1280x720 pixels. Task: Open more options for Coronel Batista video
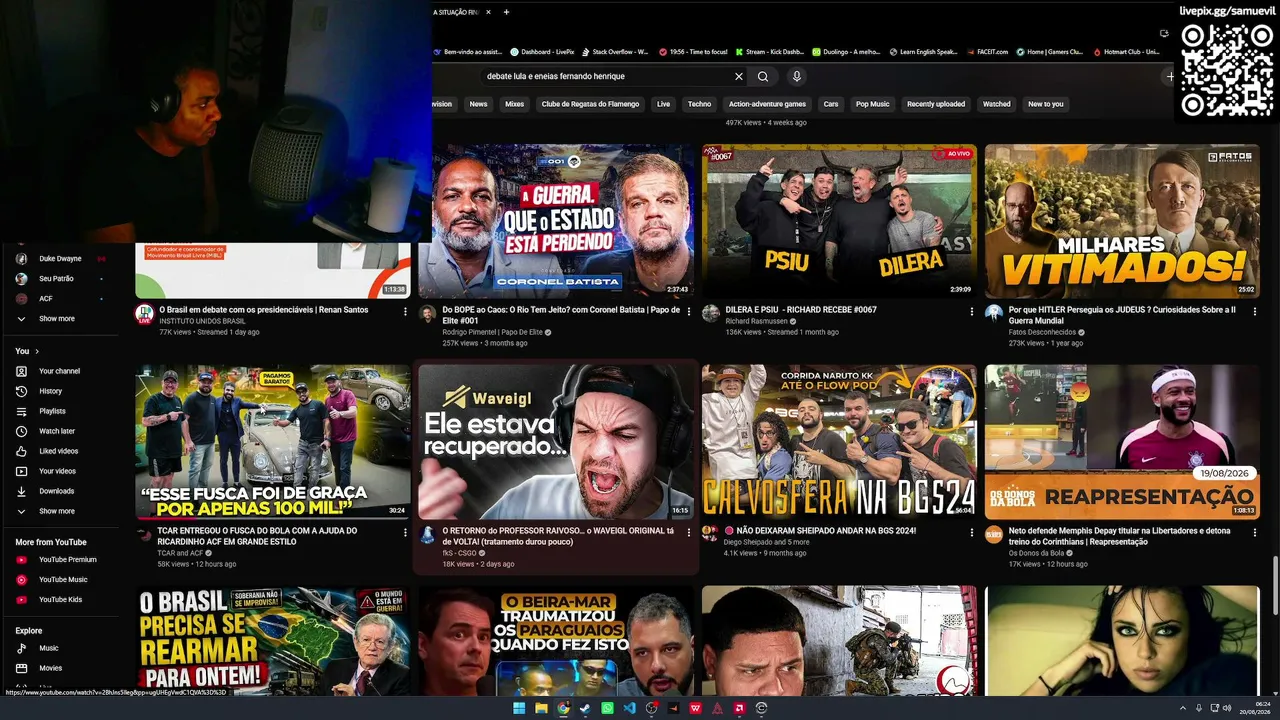688,312
